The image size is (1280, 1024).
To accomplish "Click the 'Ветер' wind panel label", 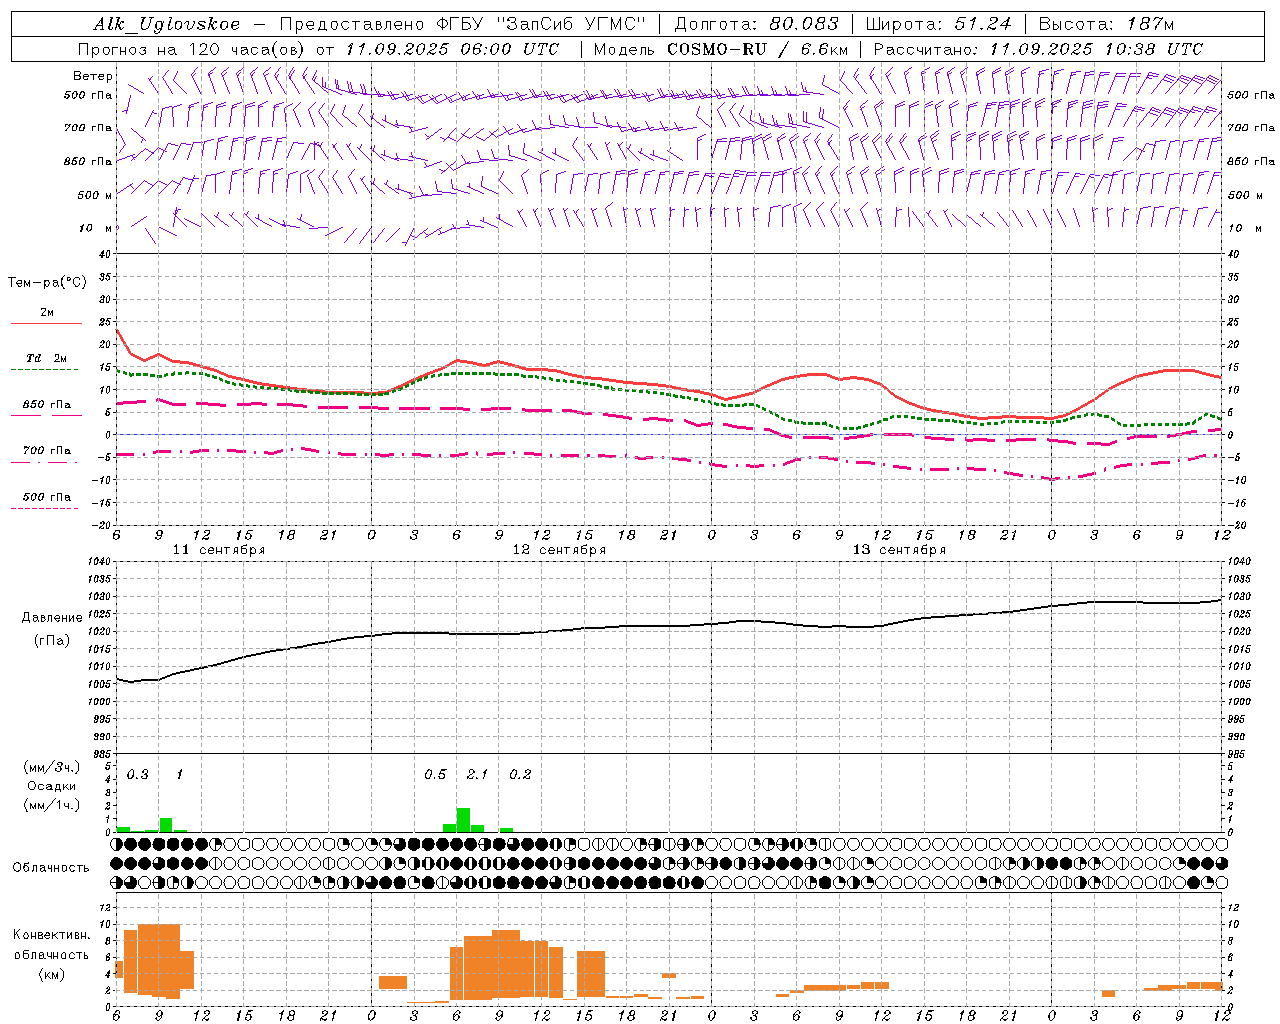I will pyautogui.click(x=93, y=76).
